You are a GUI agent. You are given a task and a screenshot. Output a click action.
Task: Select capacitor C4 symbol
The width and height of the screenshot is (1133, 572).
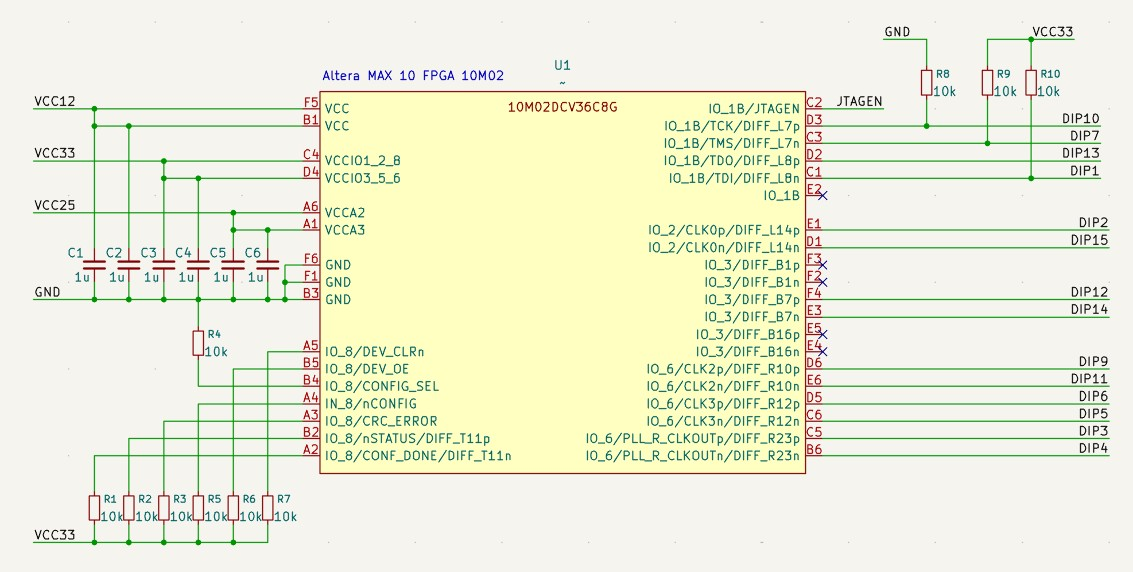[198, 265]
